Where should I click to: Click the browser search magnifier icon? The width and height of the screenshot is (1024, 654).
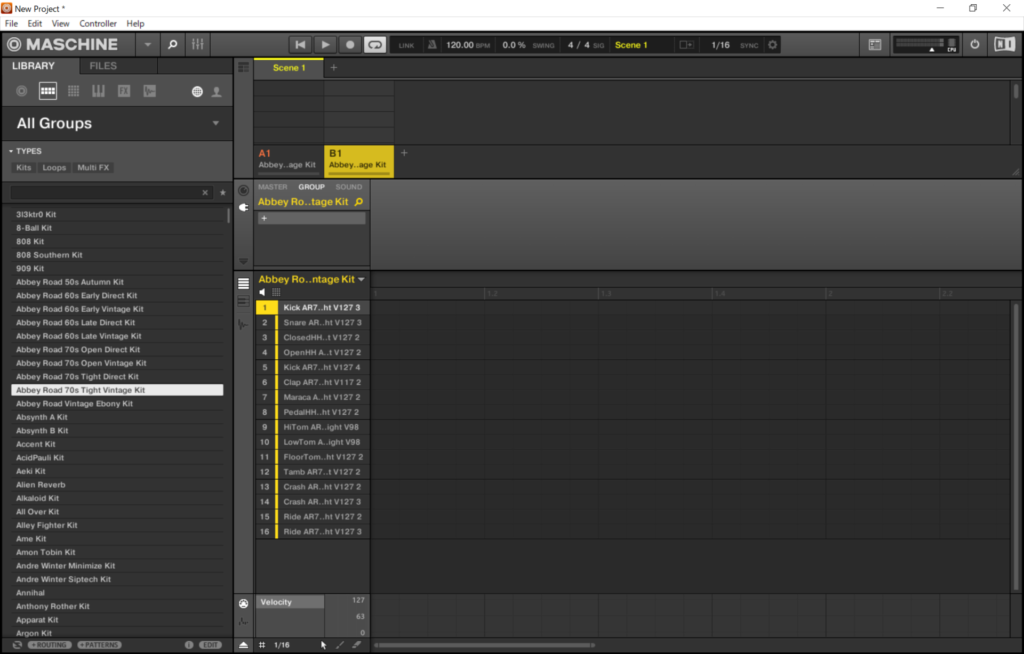(x=172, y=45)
